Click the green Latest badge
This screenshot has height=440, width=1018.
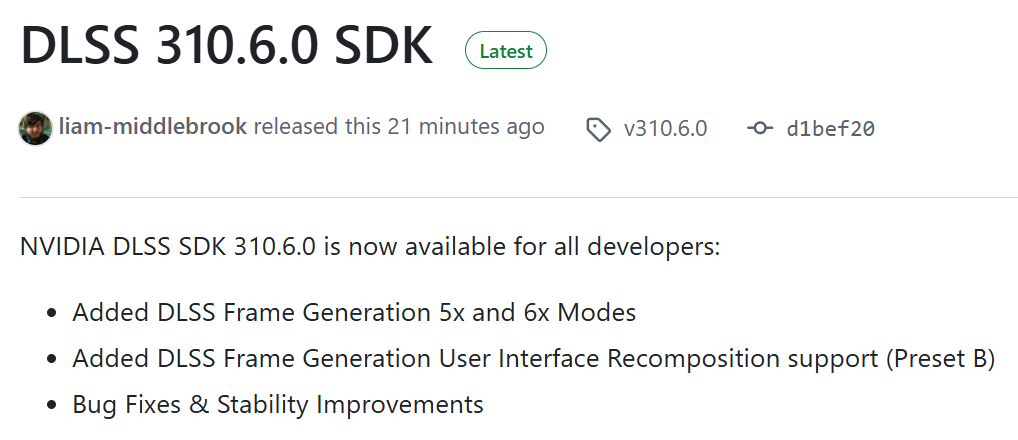click(505, 51)
